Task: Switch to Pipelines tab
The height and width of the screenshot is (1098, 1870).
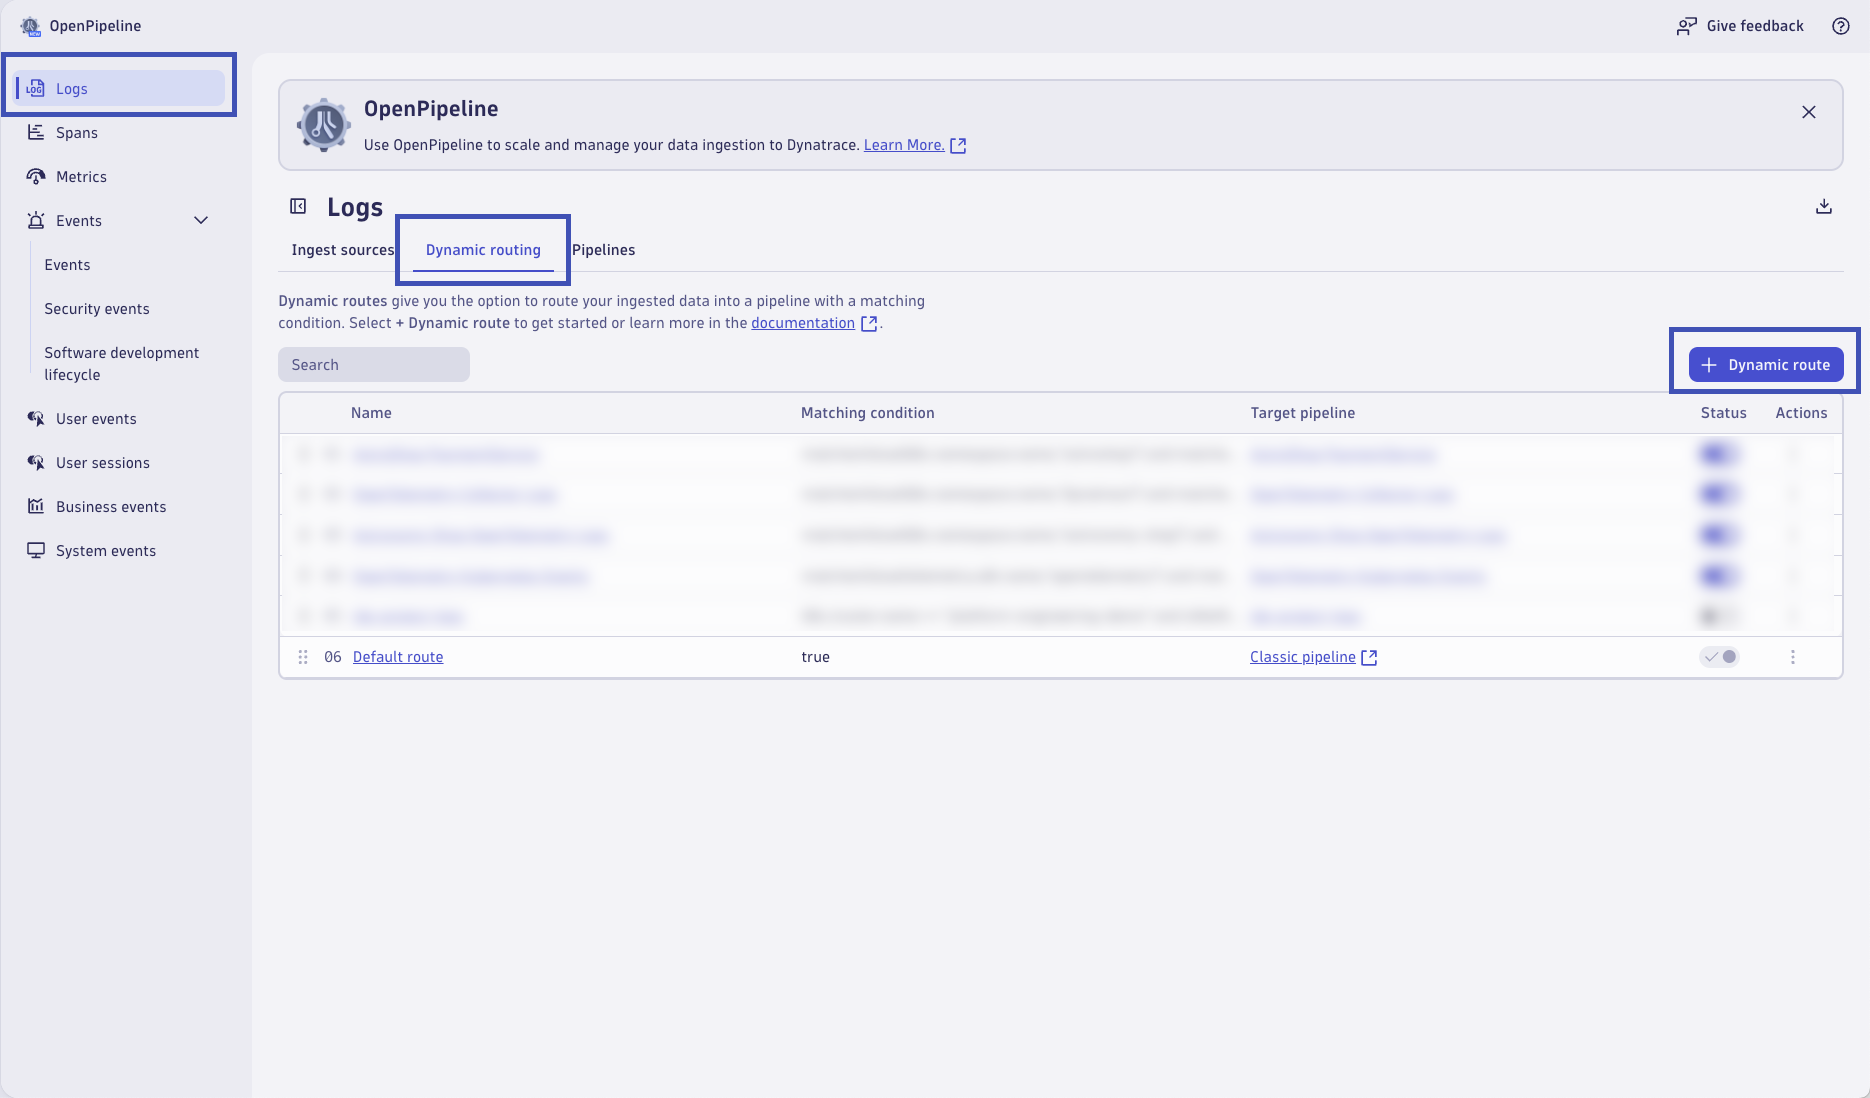Action: tap(603, 250)
